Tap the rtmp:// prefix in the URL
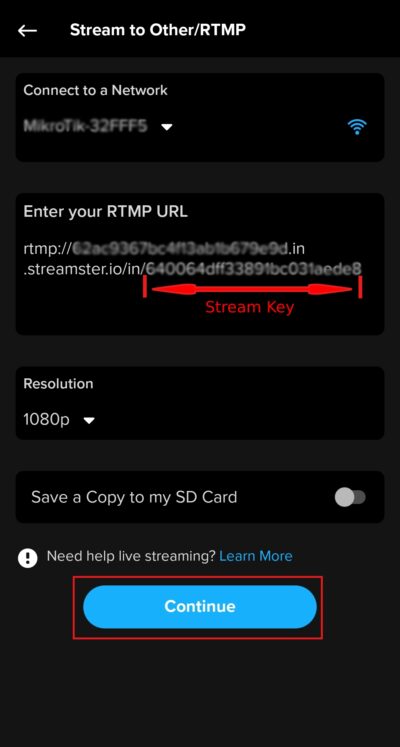The image size is (400, 747). (47, 248)
